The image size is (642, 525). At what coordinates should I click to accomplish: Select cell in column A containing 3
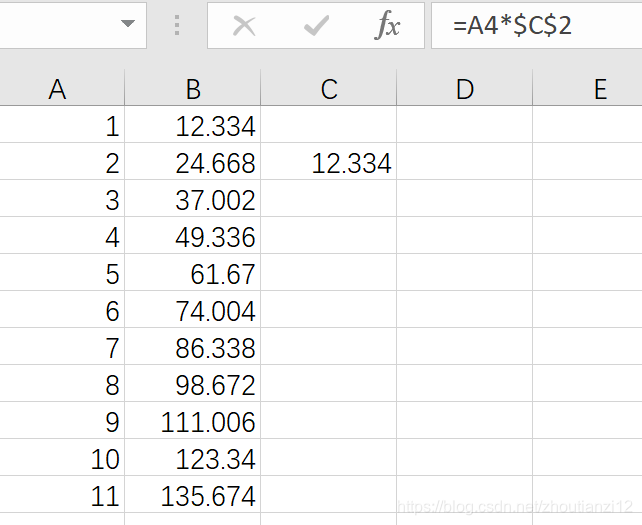[x=62, y=198]
